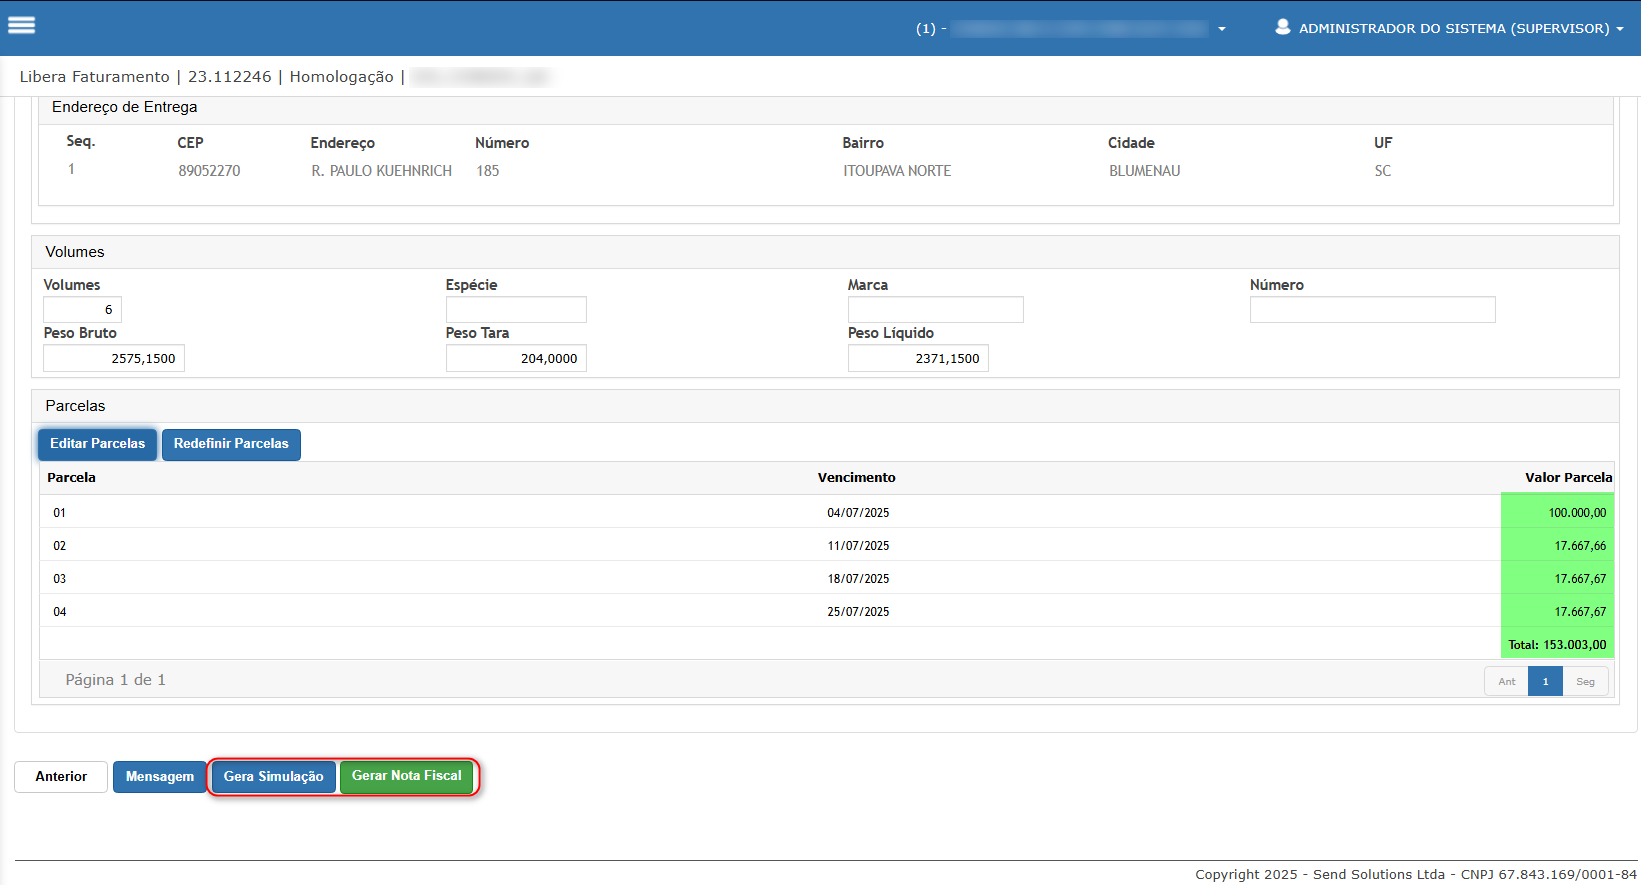Expand the company selector dropdown arrow
Image resolution: width=1641 pixels, height=885 pixels.
(1221, 29)
